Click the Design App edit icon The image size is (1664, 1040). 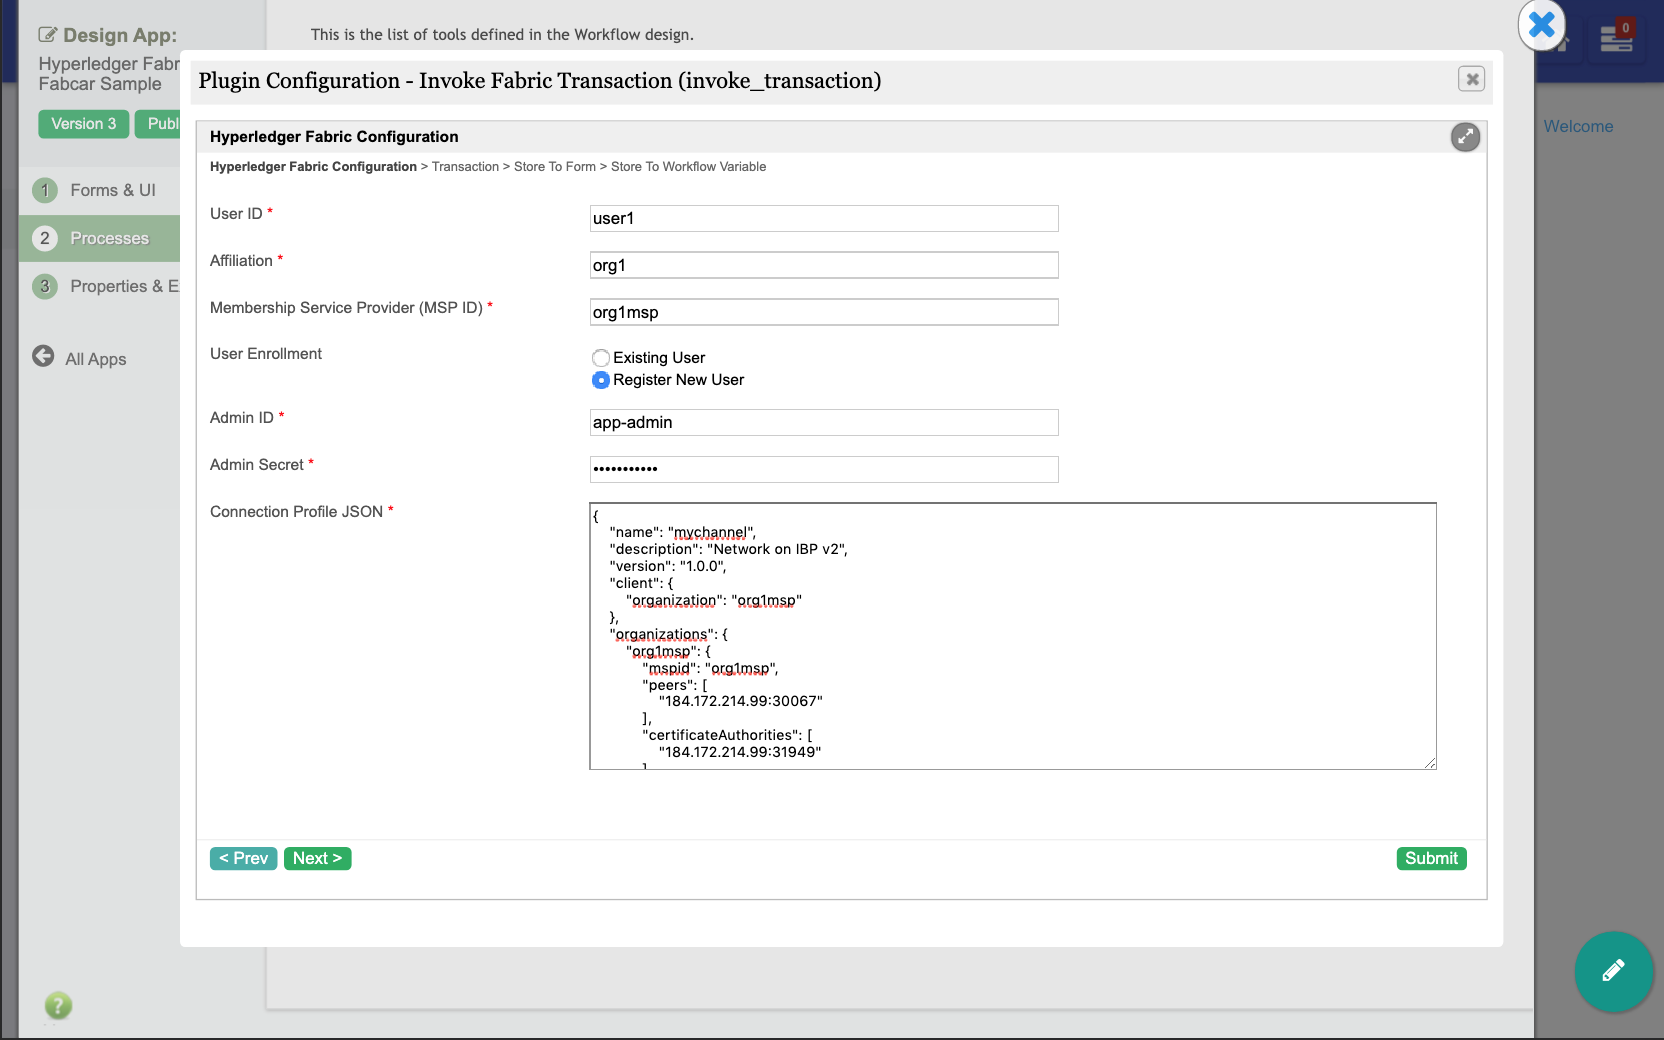tap(47, 35)
